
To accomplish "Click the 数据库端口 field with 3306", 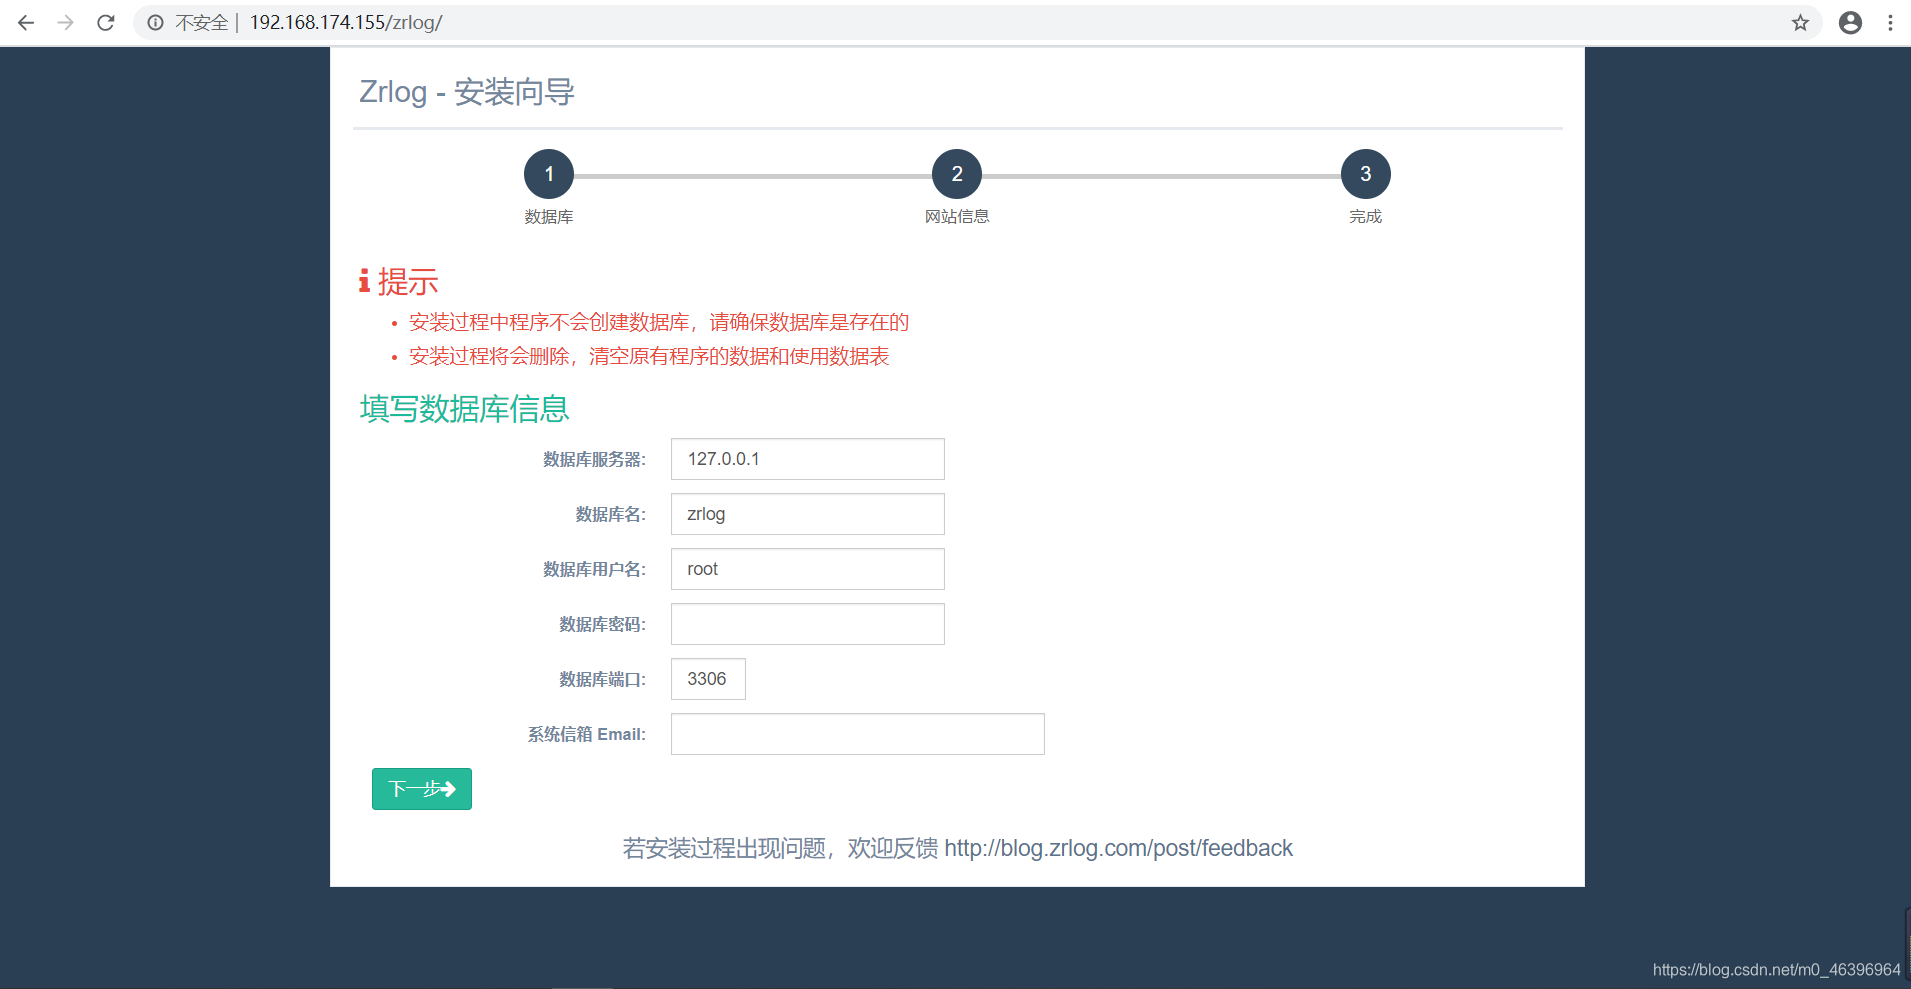I will (x=708, y=679).
